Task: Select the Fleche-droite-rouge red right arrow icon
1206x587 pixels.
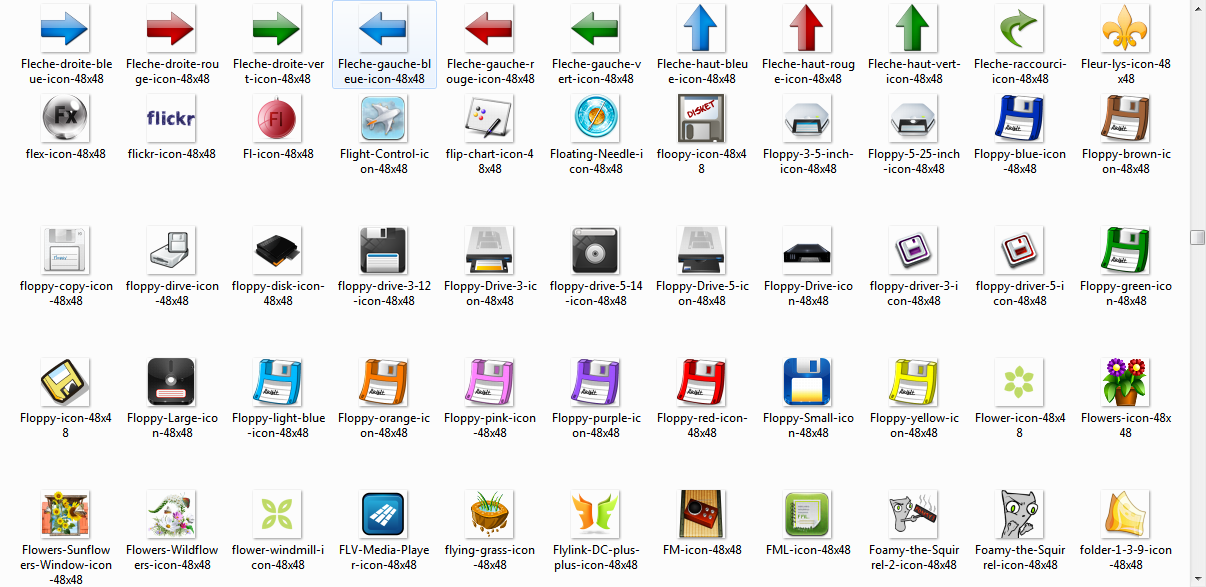Action: click(172, 28)
